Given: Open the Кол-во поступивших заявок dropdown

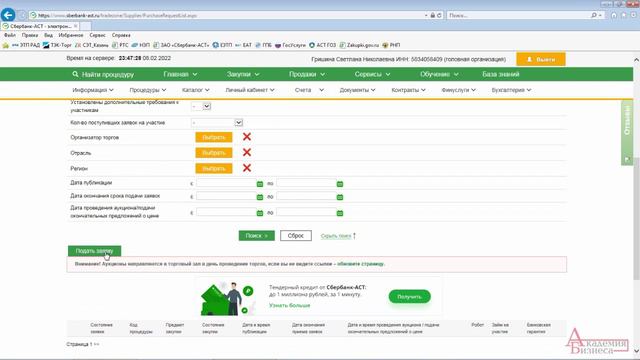Looking at the screenshot, I should [x=217, y=122].
